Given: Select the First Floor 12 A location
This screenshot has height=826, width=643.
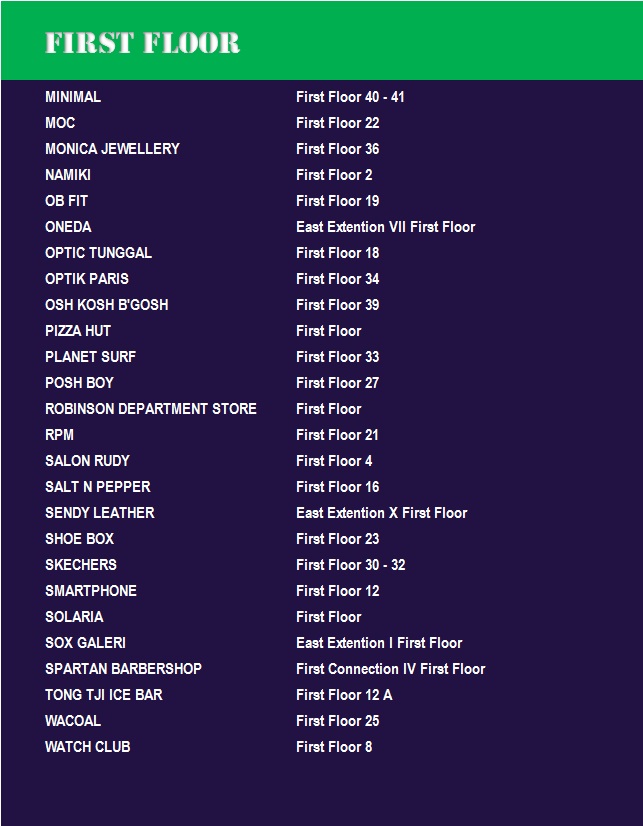Looking at the screenshot, I should [344, 695].
